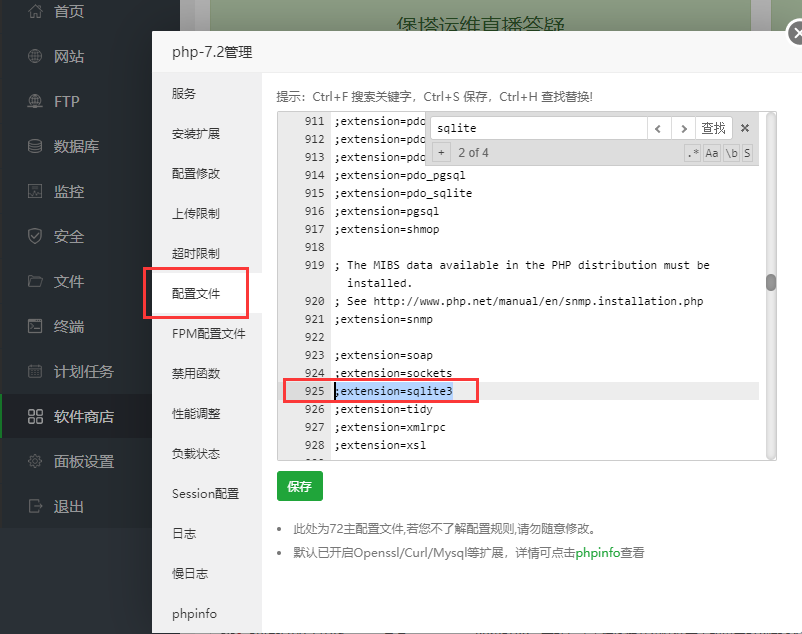Open the phpinfo link in notes
Viewport: 802px width, 634px height.
[598, 553]
